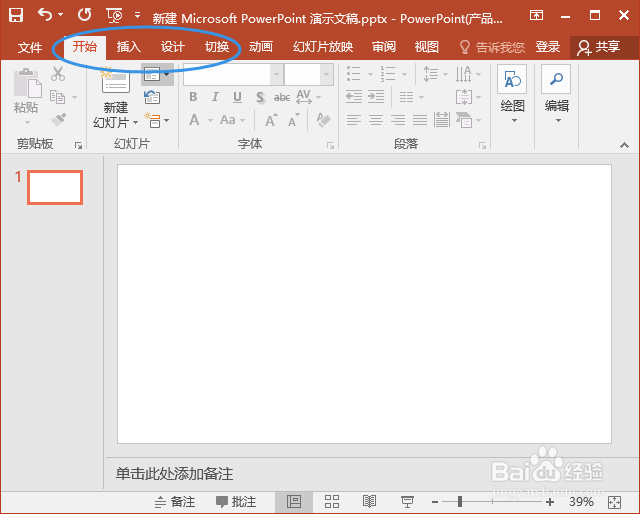Image resolution: width=640 pixels, height=514 pixels.
Task: Reset the slide with reset icon
Action: 152,97
